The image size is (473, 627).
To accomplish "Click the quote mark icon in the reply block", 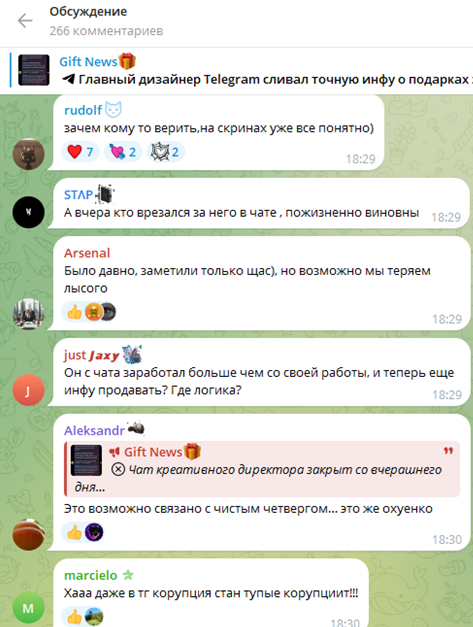I will (448, 451).
